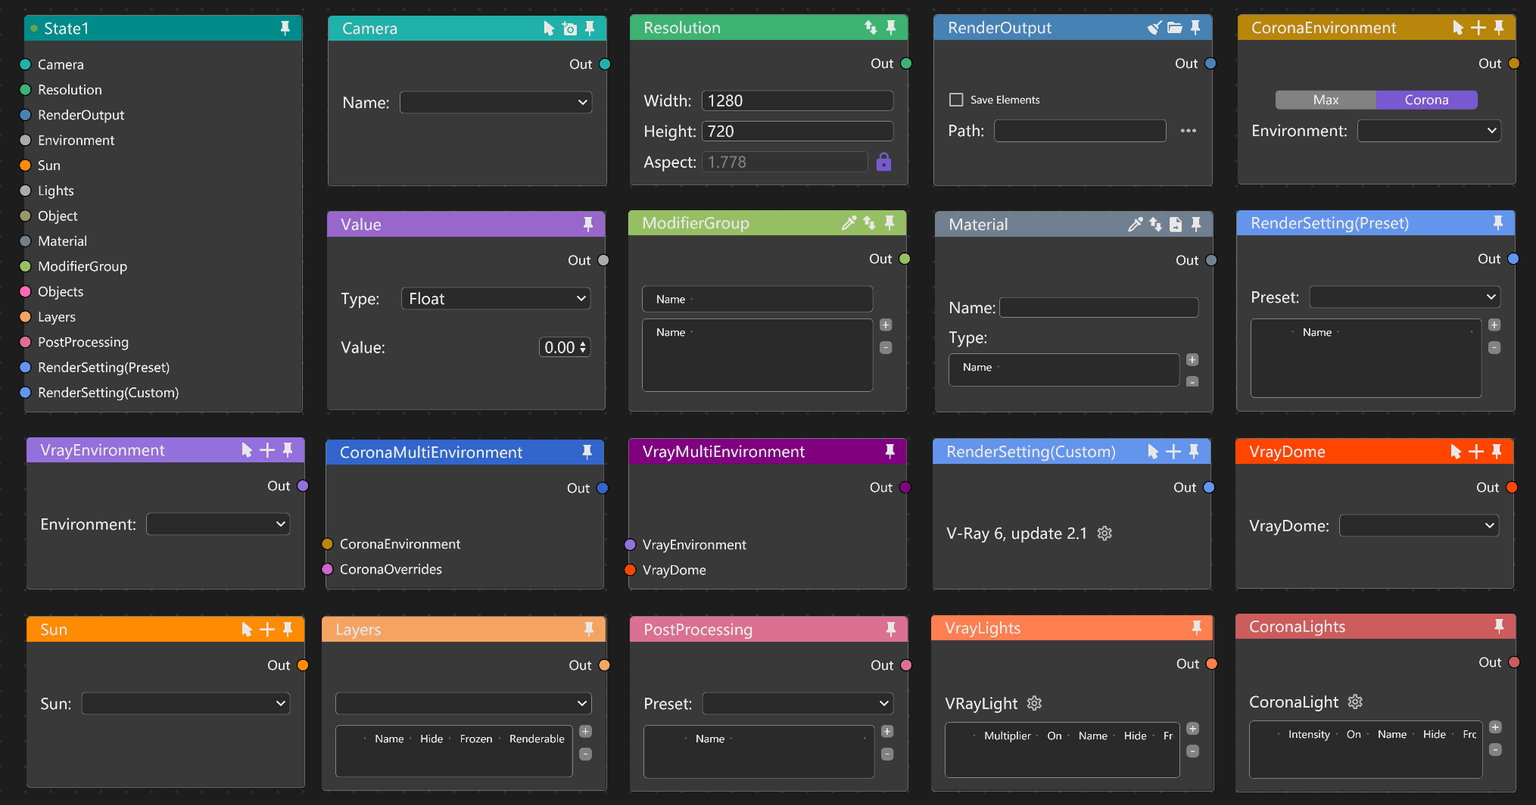
Task: Open V-Ray 6 settings gear in RenderSetting(Custom)
Action: [x=1105, y=534]
